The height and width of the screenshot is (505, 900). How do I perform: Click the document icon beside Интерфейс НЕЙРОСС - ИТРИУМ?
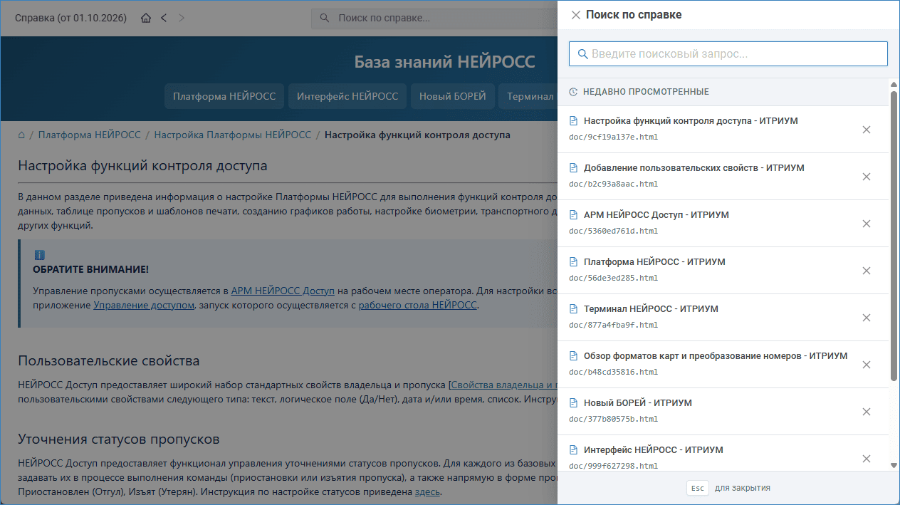click(573, 450)
